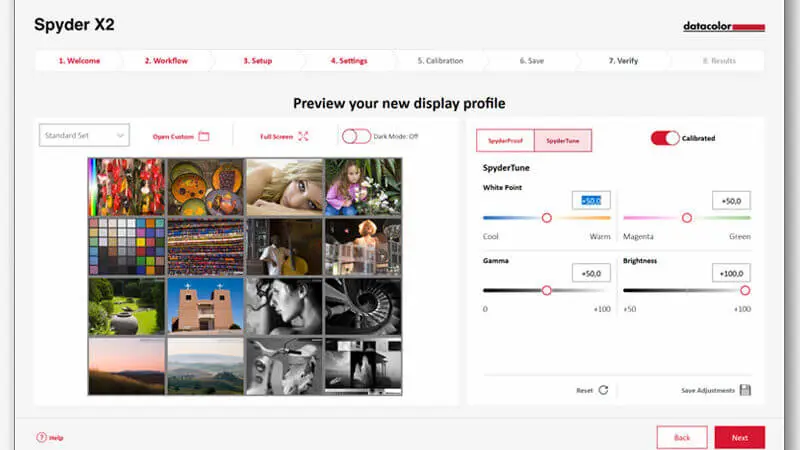Screen dimensions: 800x450
Task: Click the Brightness value input field
Action: coord(731,273)
